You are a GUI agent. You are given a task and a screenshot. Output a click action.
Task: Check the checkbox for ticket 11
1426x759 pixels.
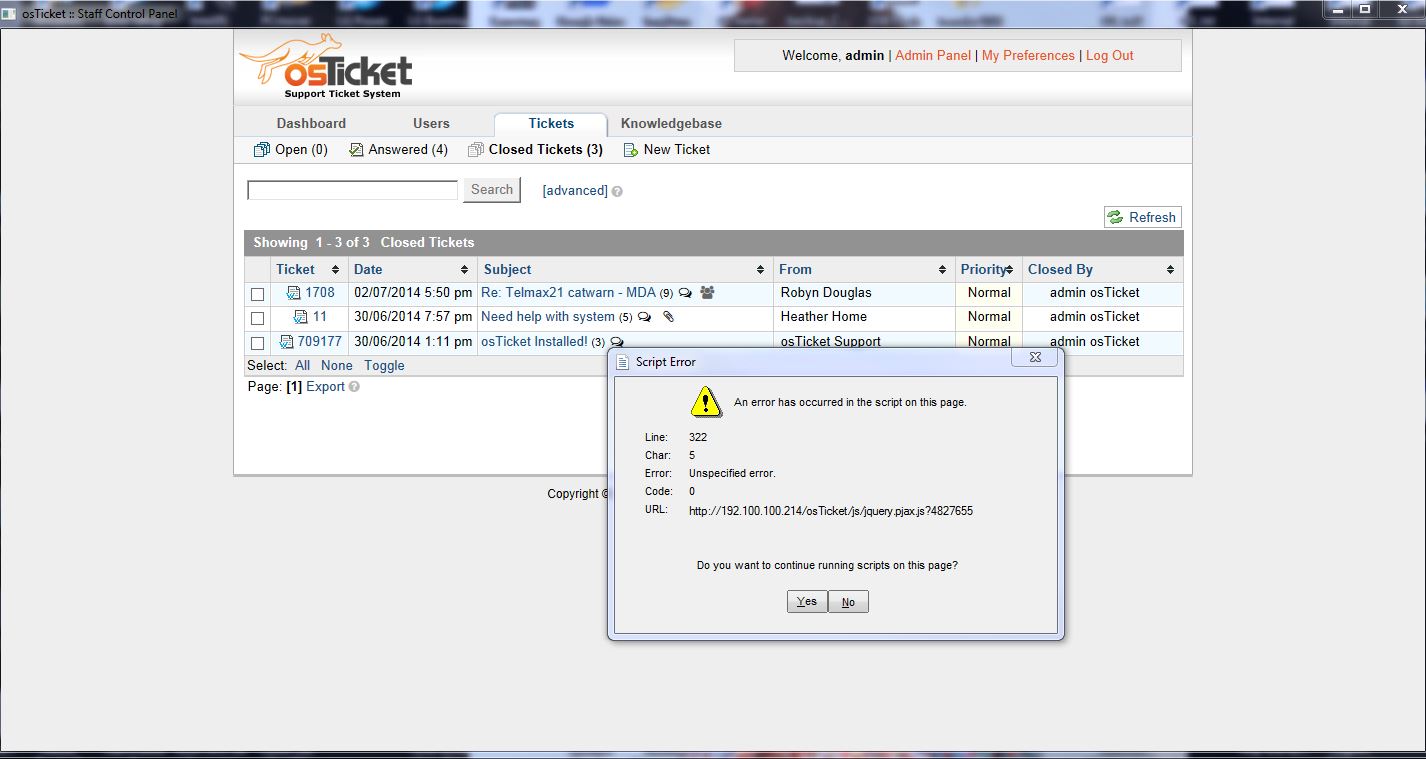[257, 317]
